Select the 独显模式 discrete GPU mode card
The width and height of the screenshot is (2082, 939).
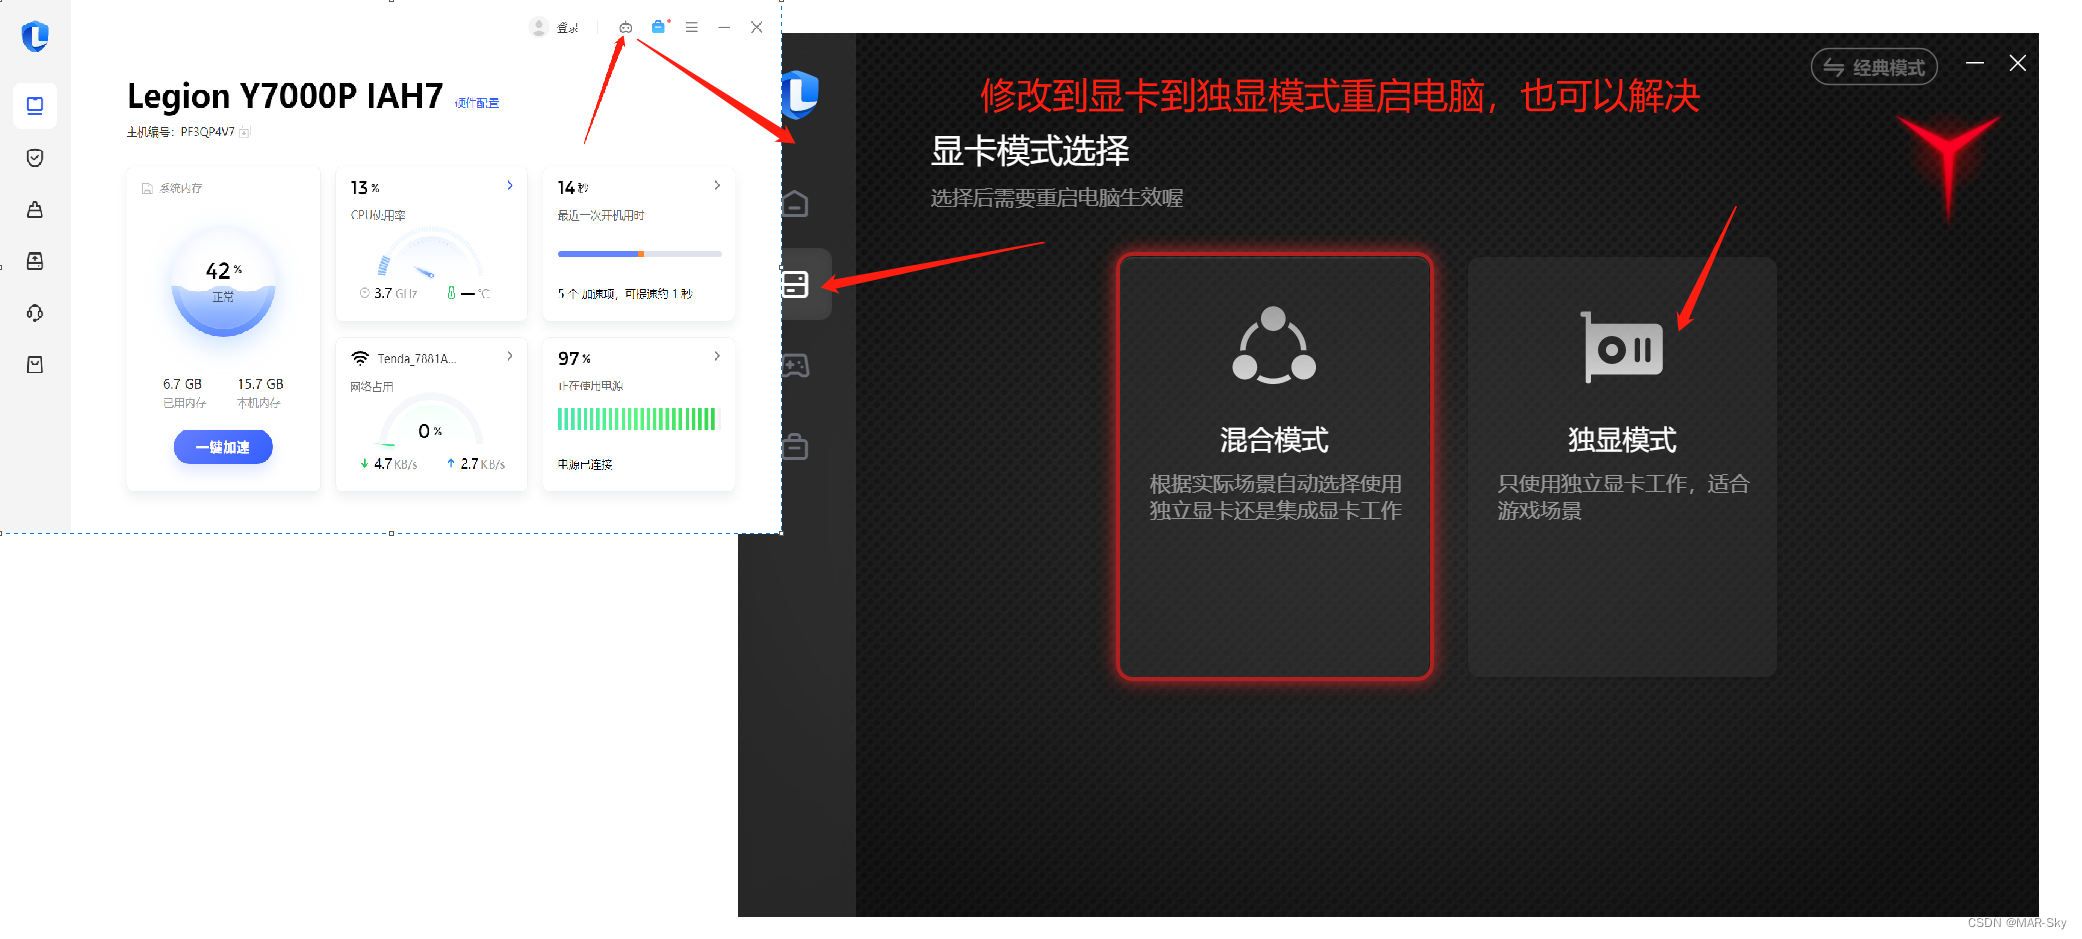(1622, 467)
